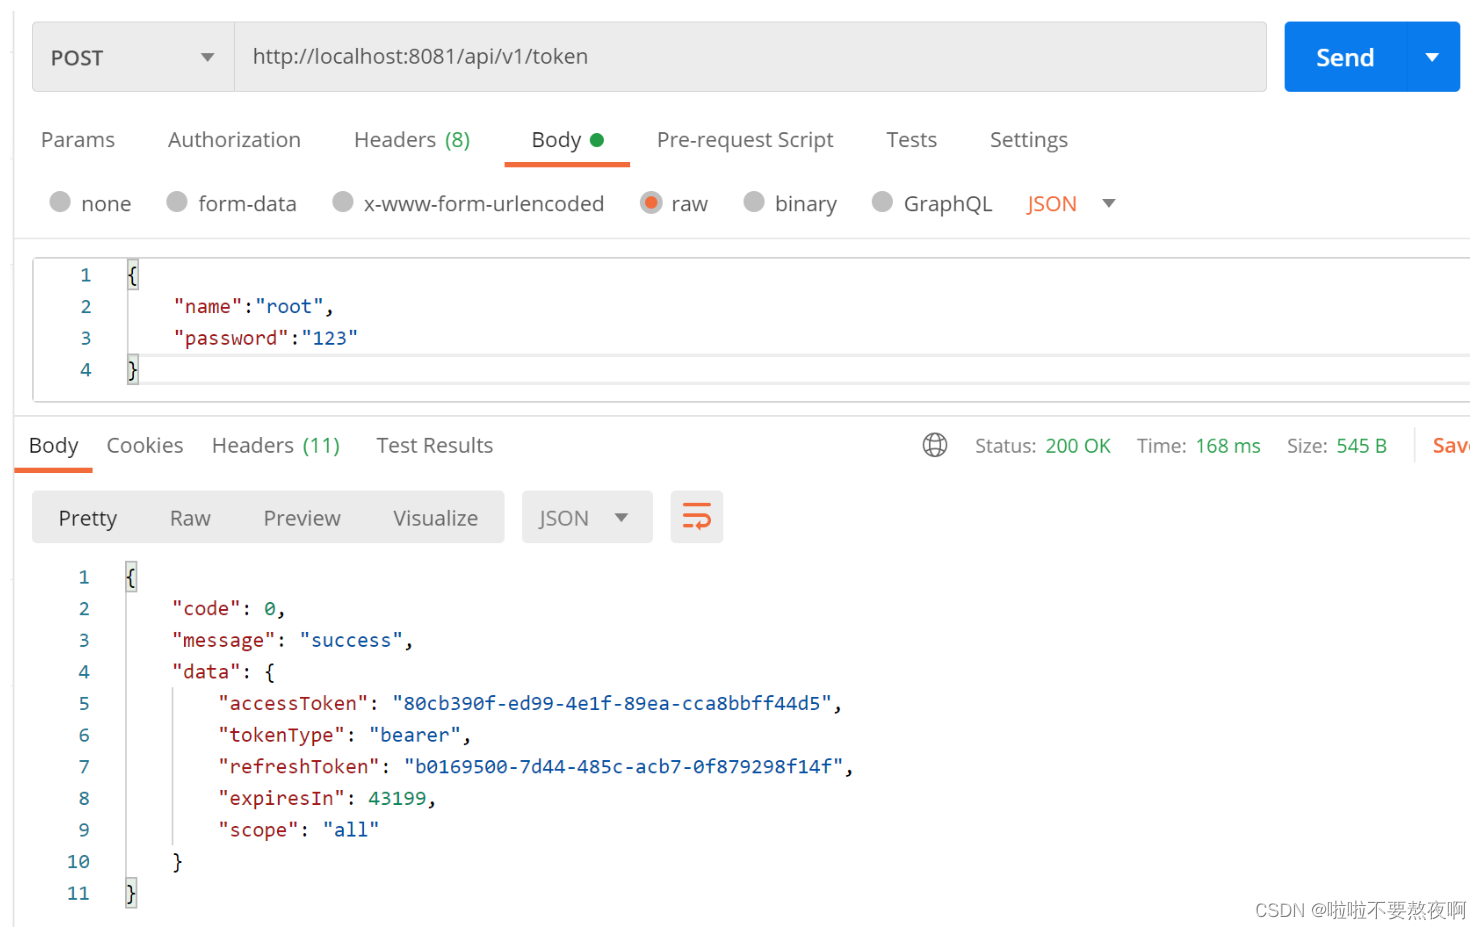Switch response view to Raw

click(x=190, y=518)
